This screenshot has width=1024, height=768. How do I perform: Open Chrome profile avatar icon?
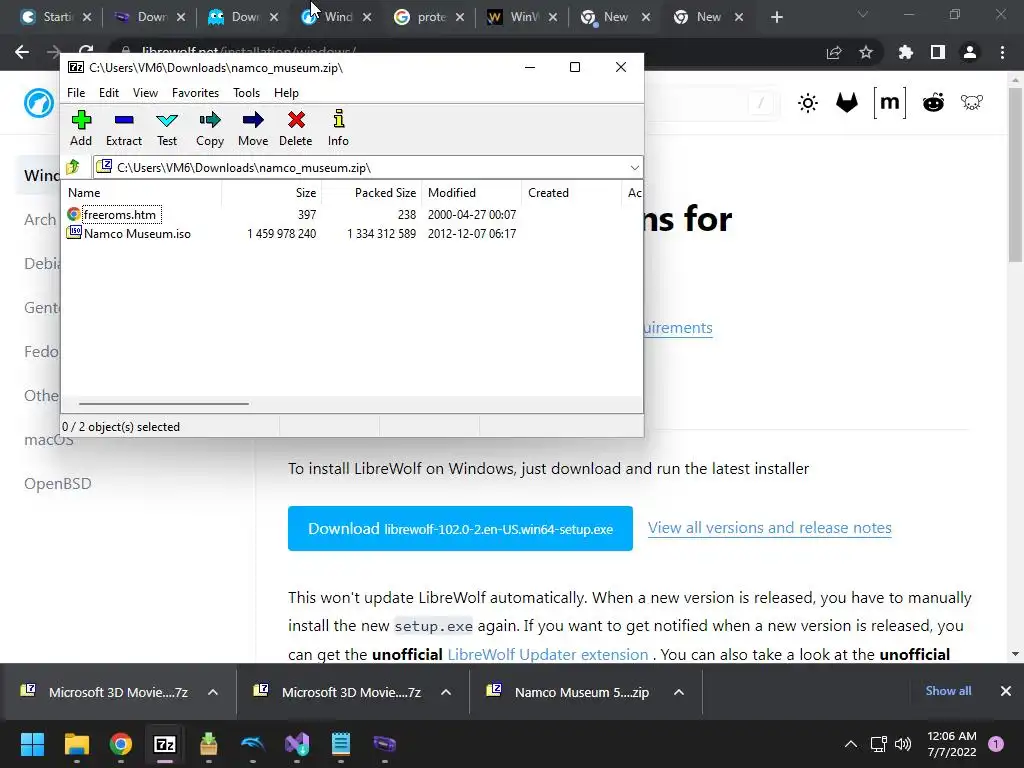[970, 52]
